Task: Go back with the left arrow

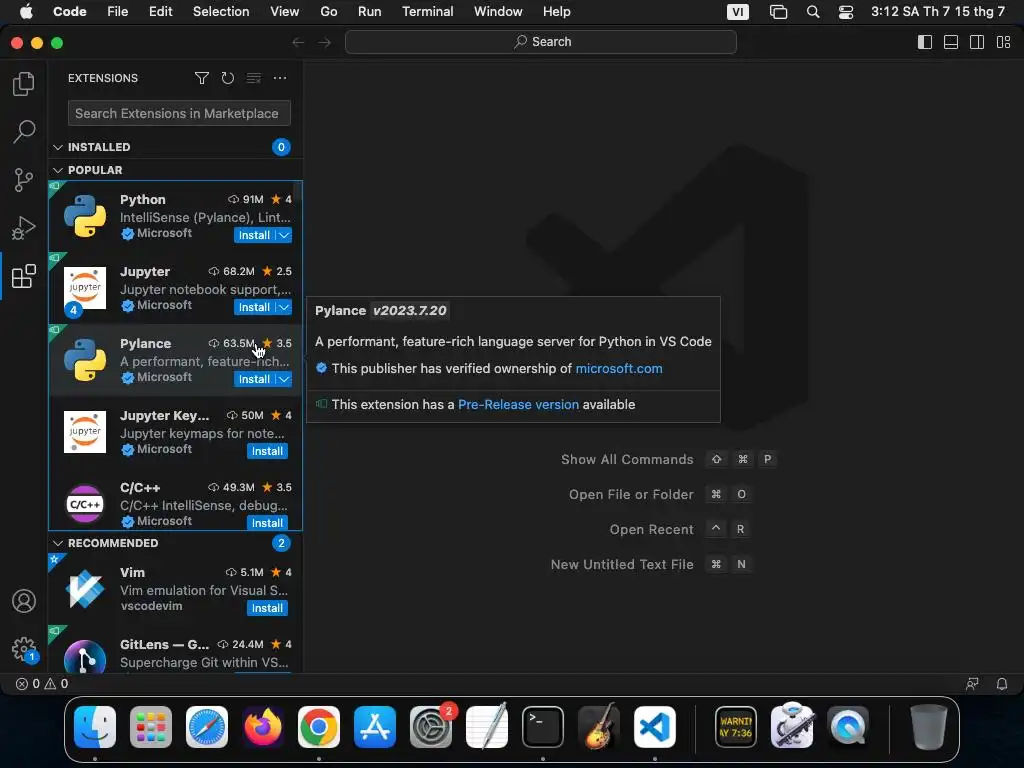Action: (298, 42)
